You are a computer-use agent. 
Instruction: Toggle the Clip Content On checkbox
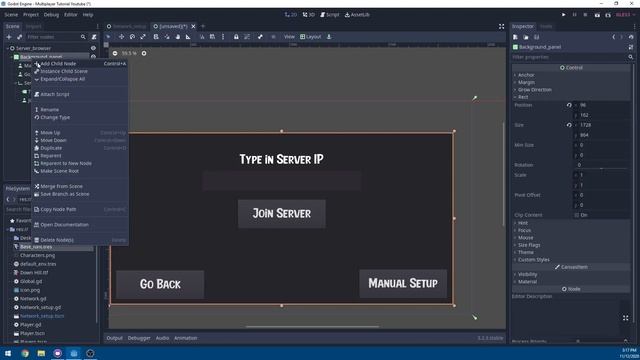coord(577,215)
